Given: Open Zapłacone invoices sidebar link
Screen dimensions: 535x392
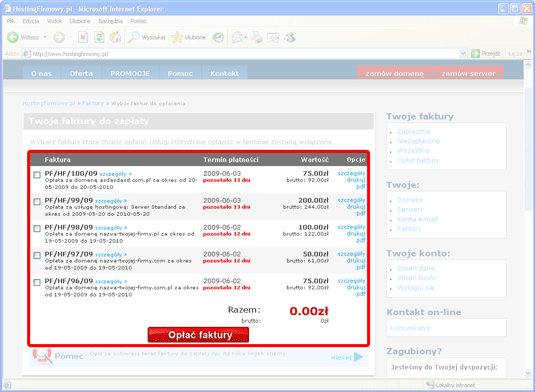Looking at the screenshot, I should [414, 131].
